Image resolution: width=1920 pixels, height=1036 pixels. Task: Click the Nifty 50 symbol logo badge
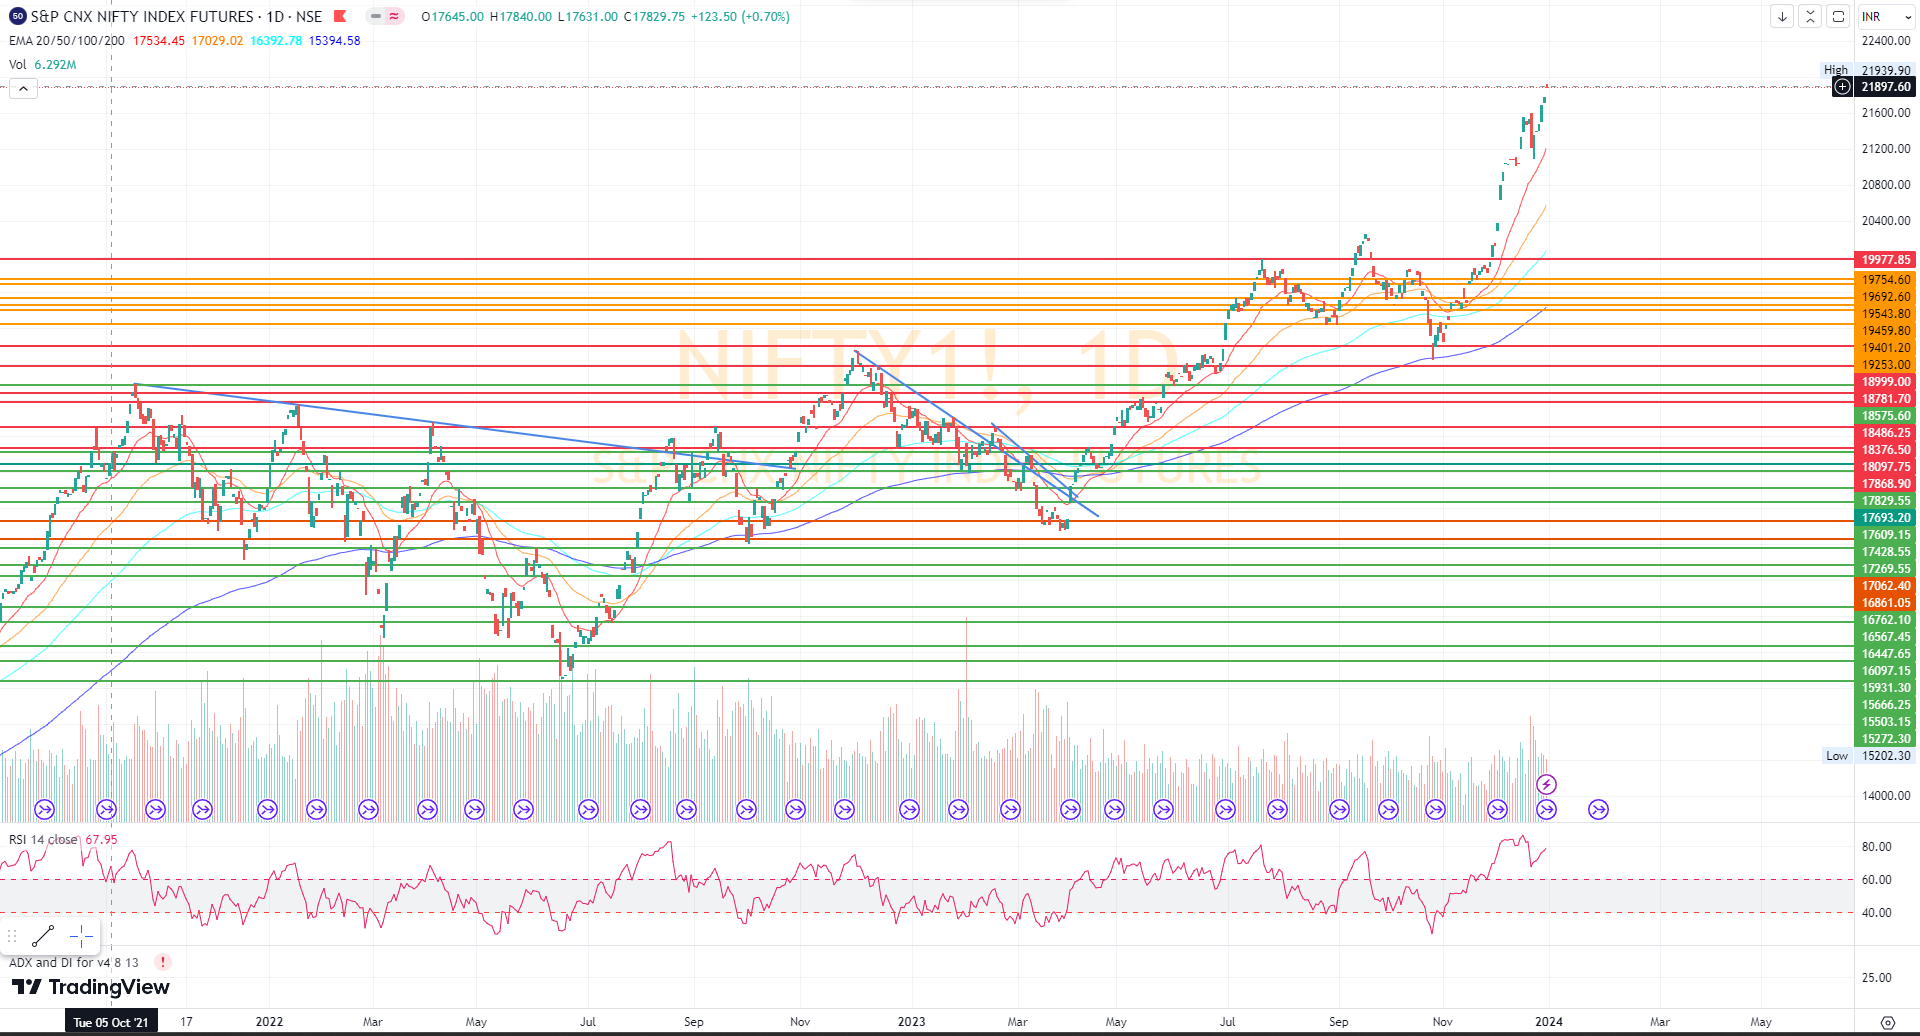point(17,16)
